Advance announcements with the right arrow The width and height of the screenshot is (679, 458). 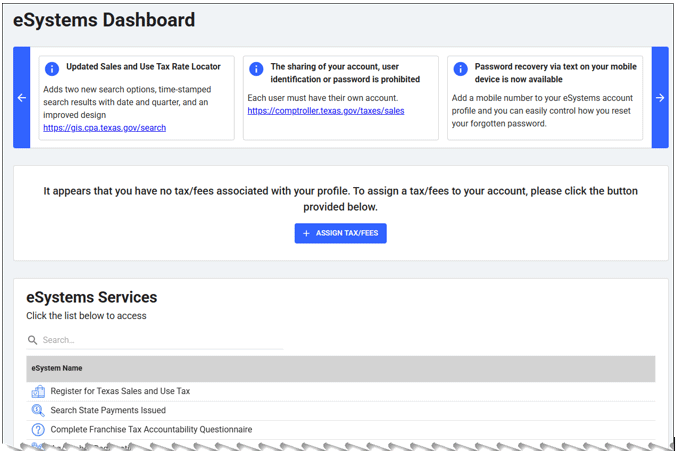coord(660,97)
